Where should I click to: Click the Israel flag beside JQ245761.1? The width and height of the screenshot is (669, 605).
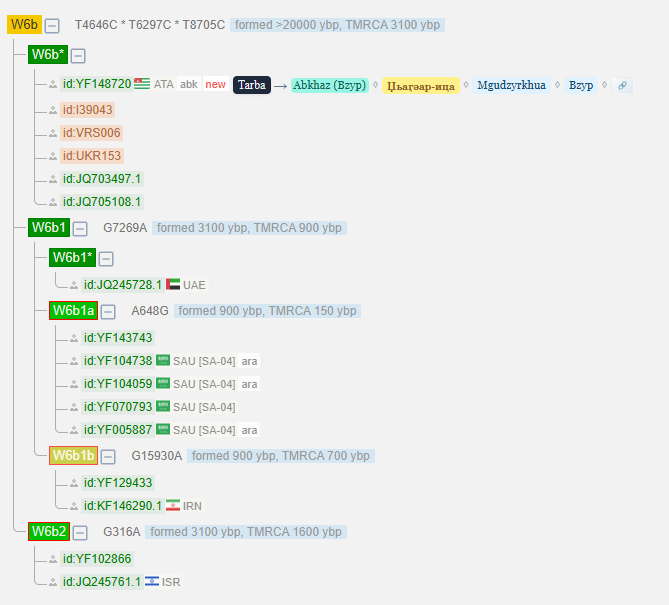tap(152, 581)
